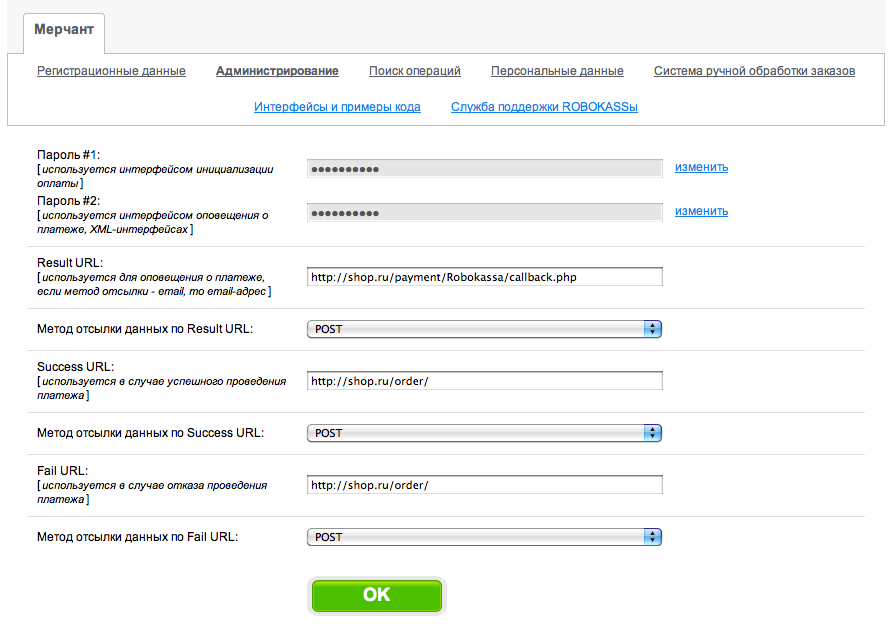This screenshot has width=893, height=624.
Task: Click the Пароль #1 password field
Action: pyautogui.click(x=484, y=169)
